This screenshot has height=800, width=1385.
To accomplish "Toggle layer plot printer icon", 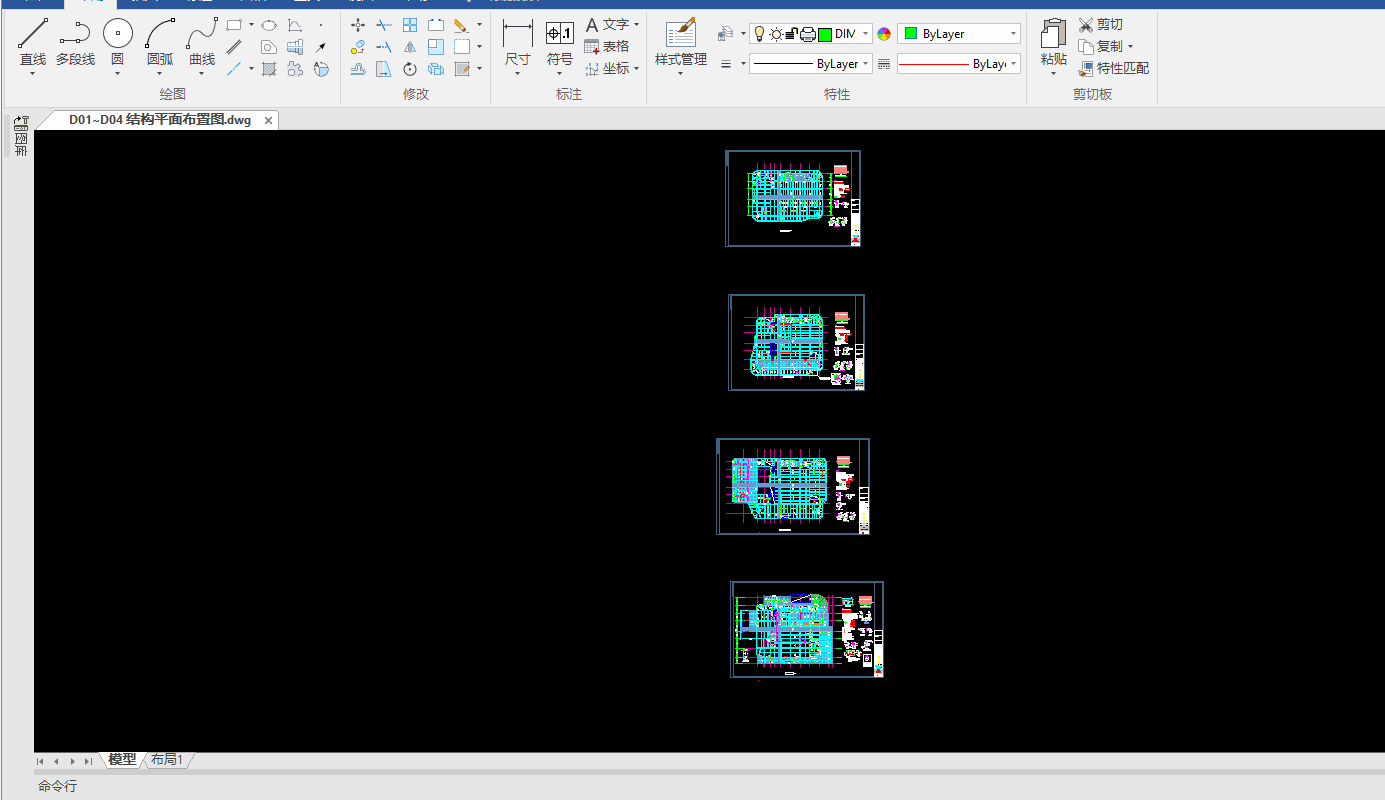I will 808,34.
